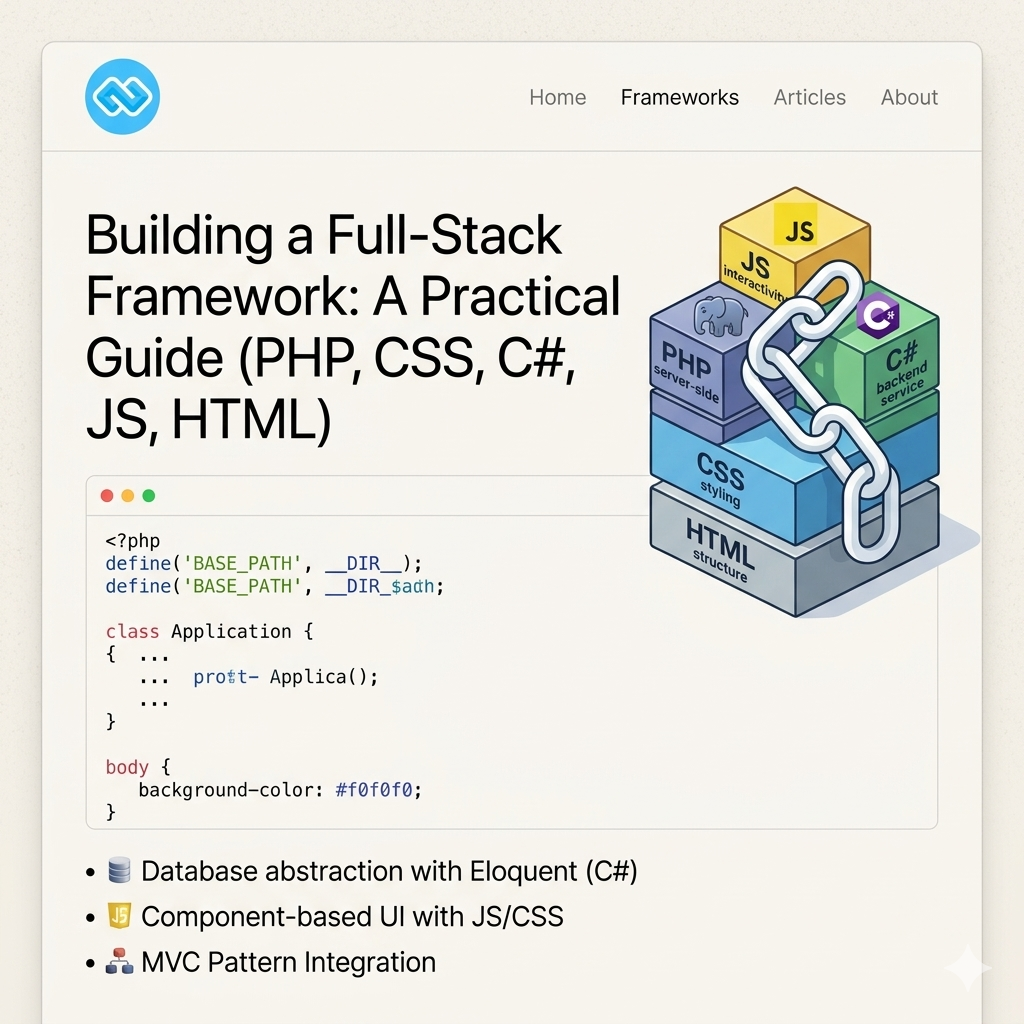Click the green dot on the code window

(148, 494)
